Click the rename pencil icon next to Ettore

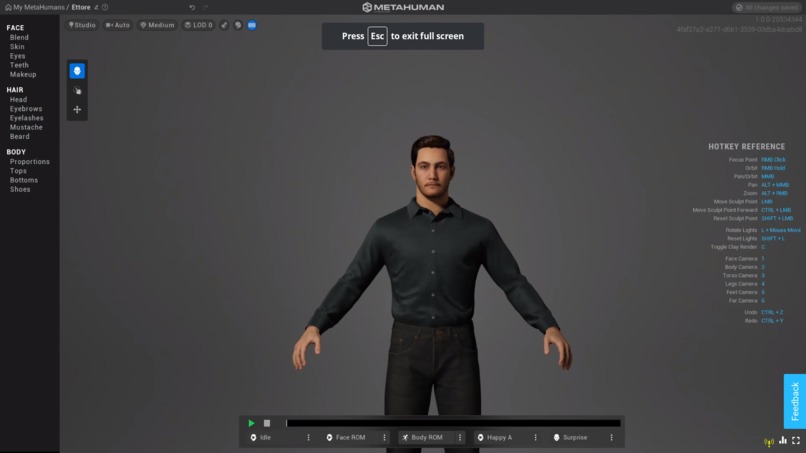[x=96, y=7]
